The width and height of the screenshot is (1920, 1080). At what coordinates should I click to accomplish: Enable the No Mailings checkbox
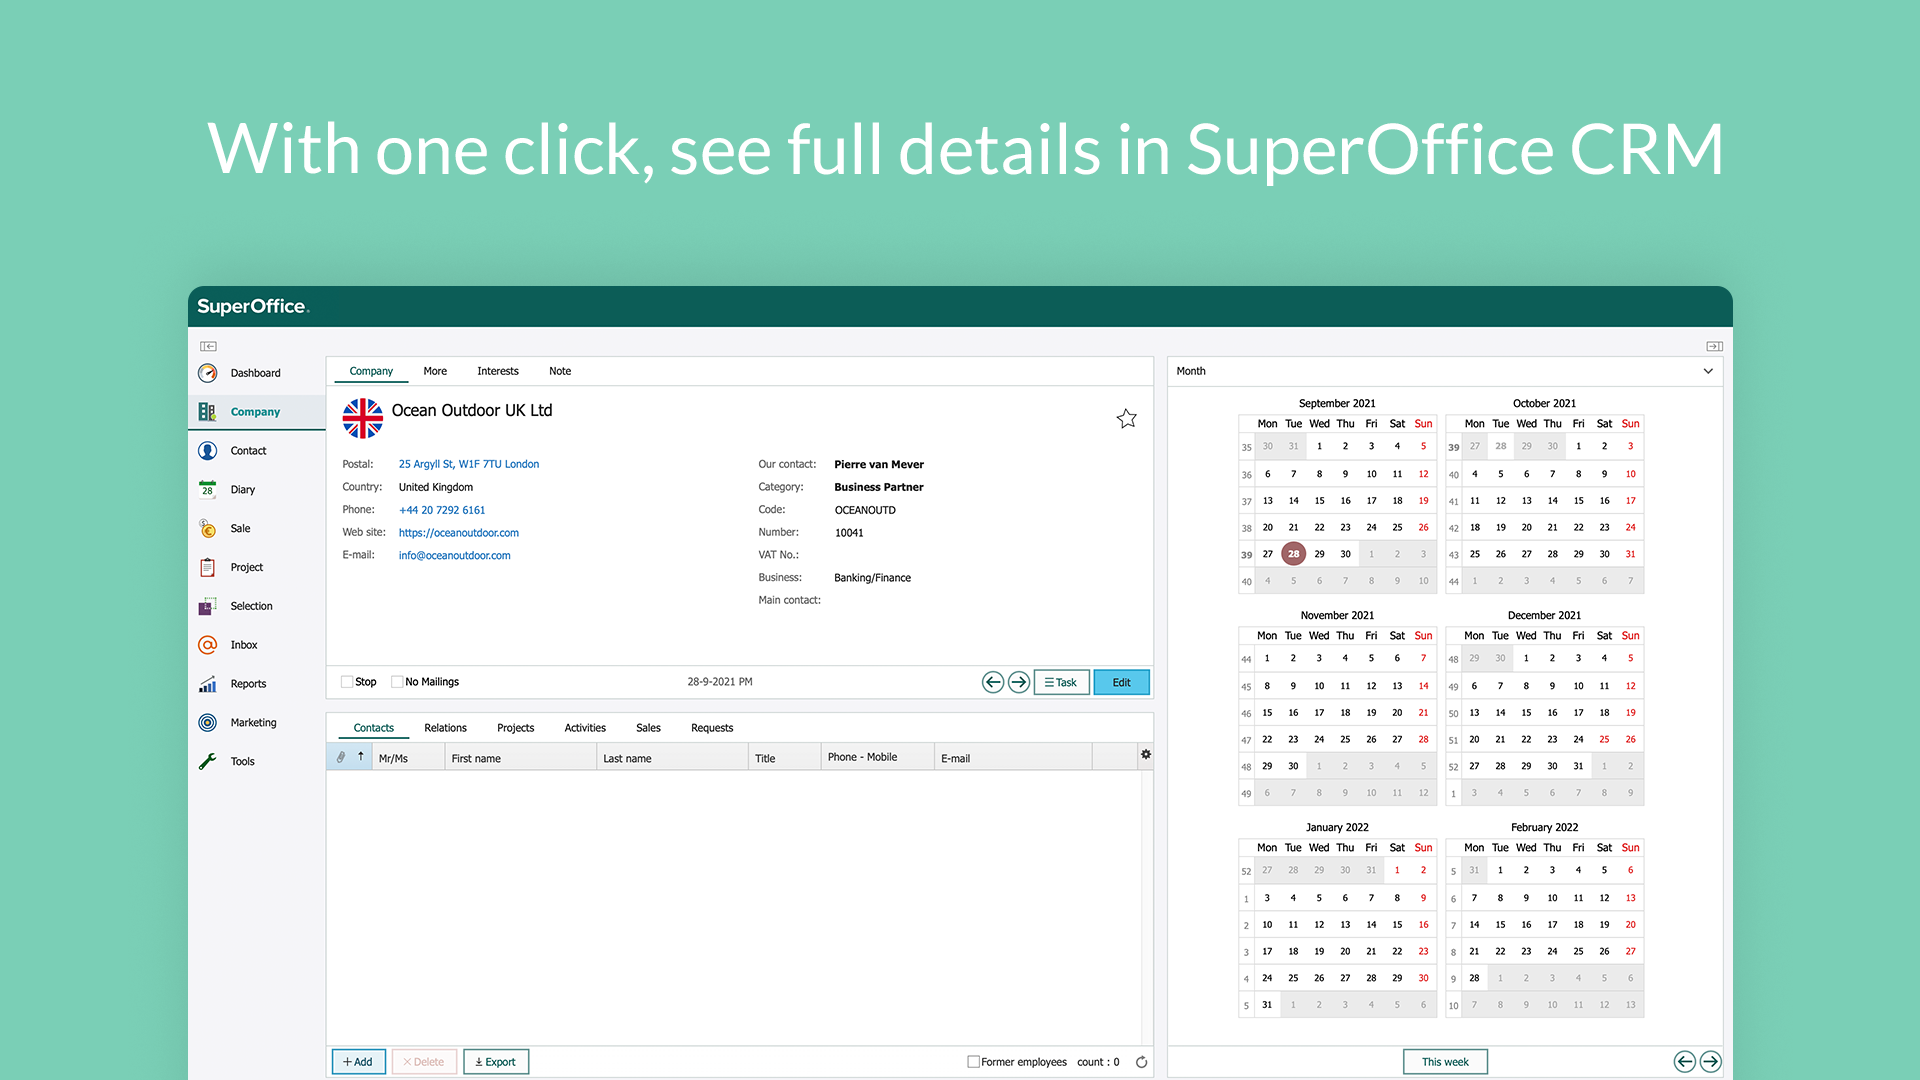(397, 682)
